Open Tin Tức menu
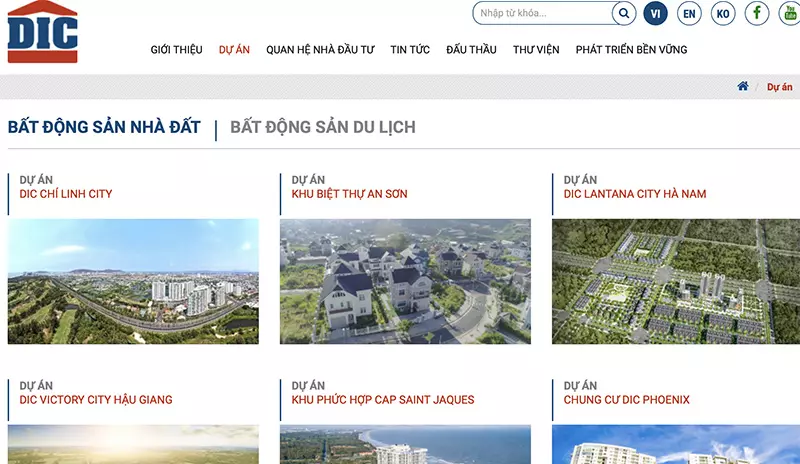The height and width of the screenshot is (464, 800). click(410, 50)
